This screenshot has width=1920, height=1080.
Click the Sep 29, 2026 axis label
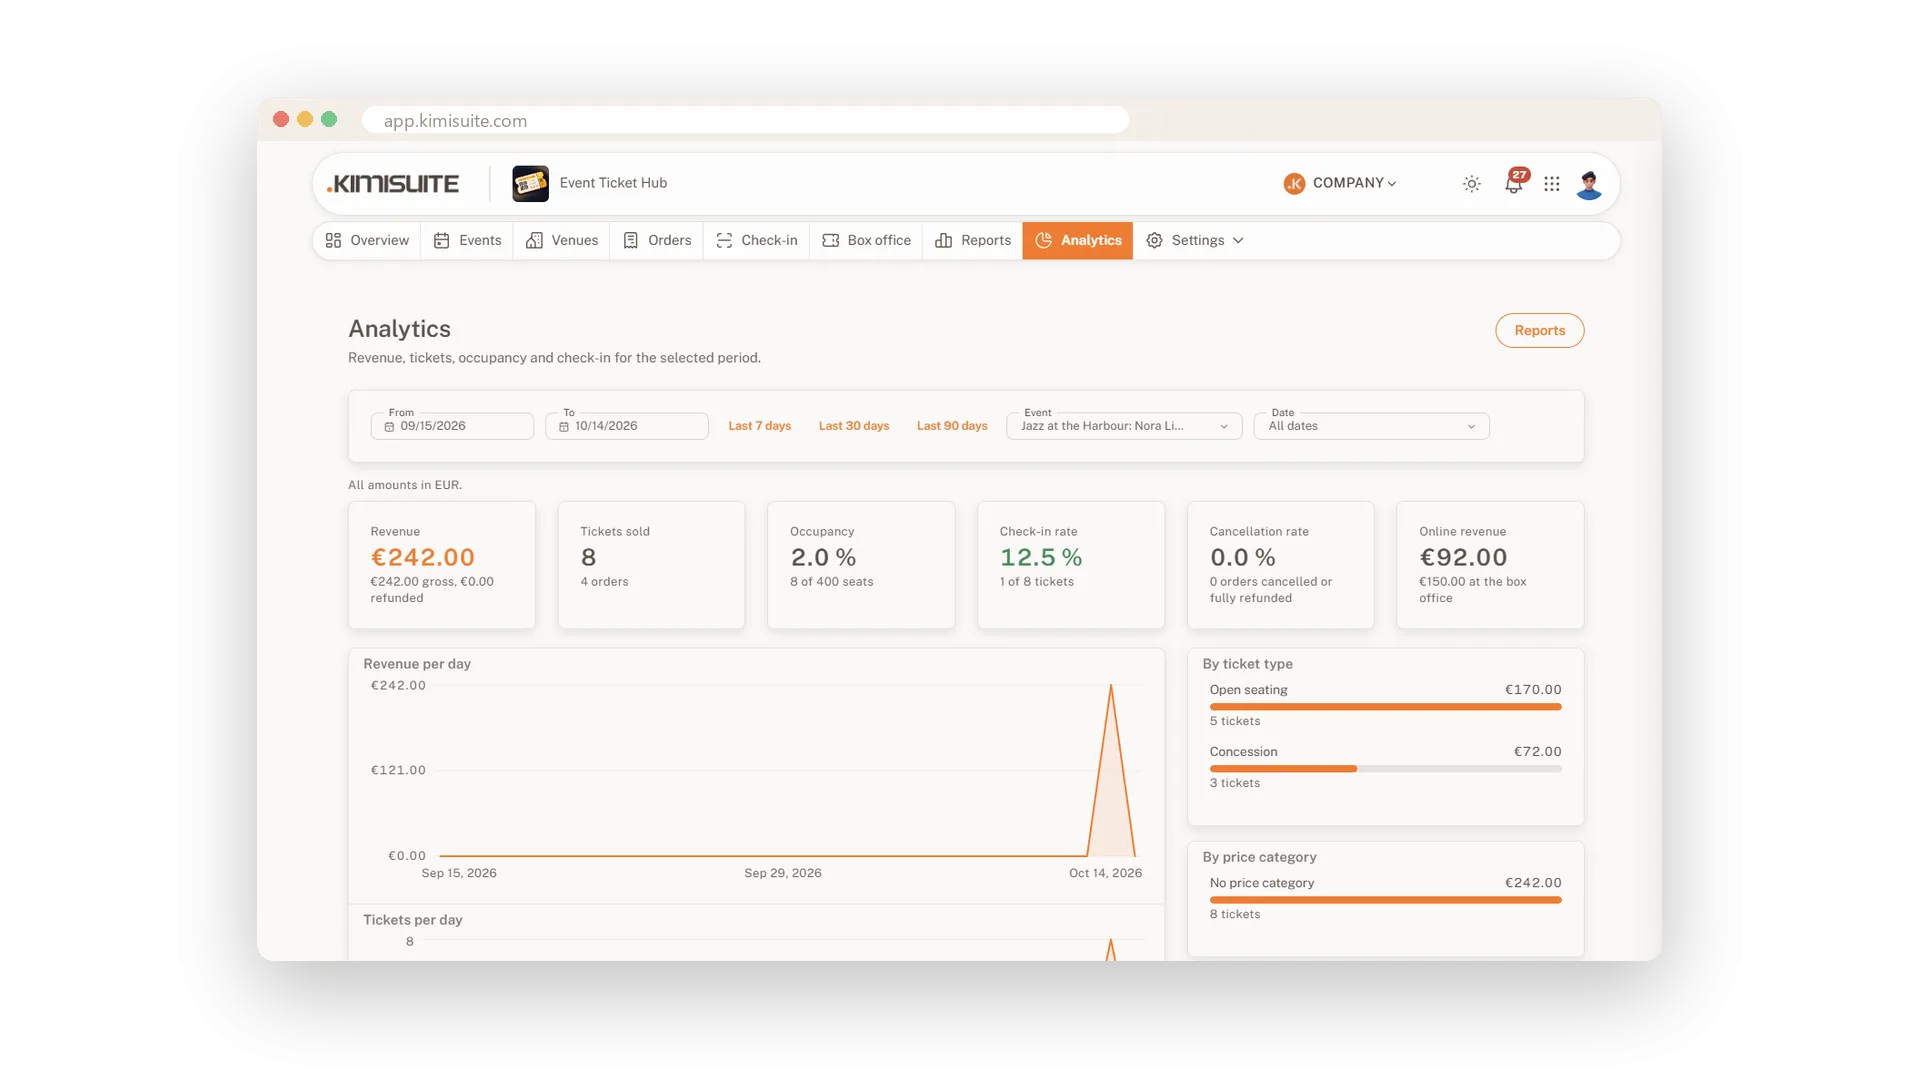click(x=783, y=873)
